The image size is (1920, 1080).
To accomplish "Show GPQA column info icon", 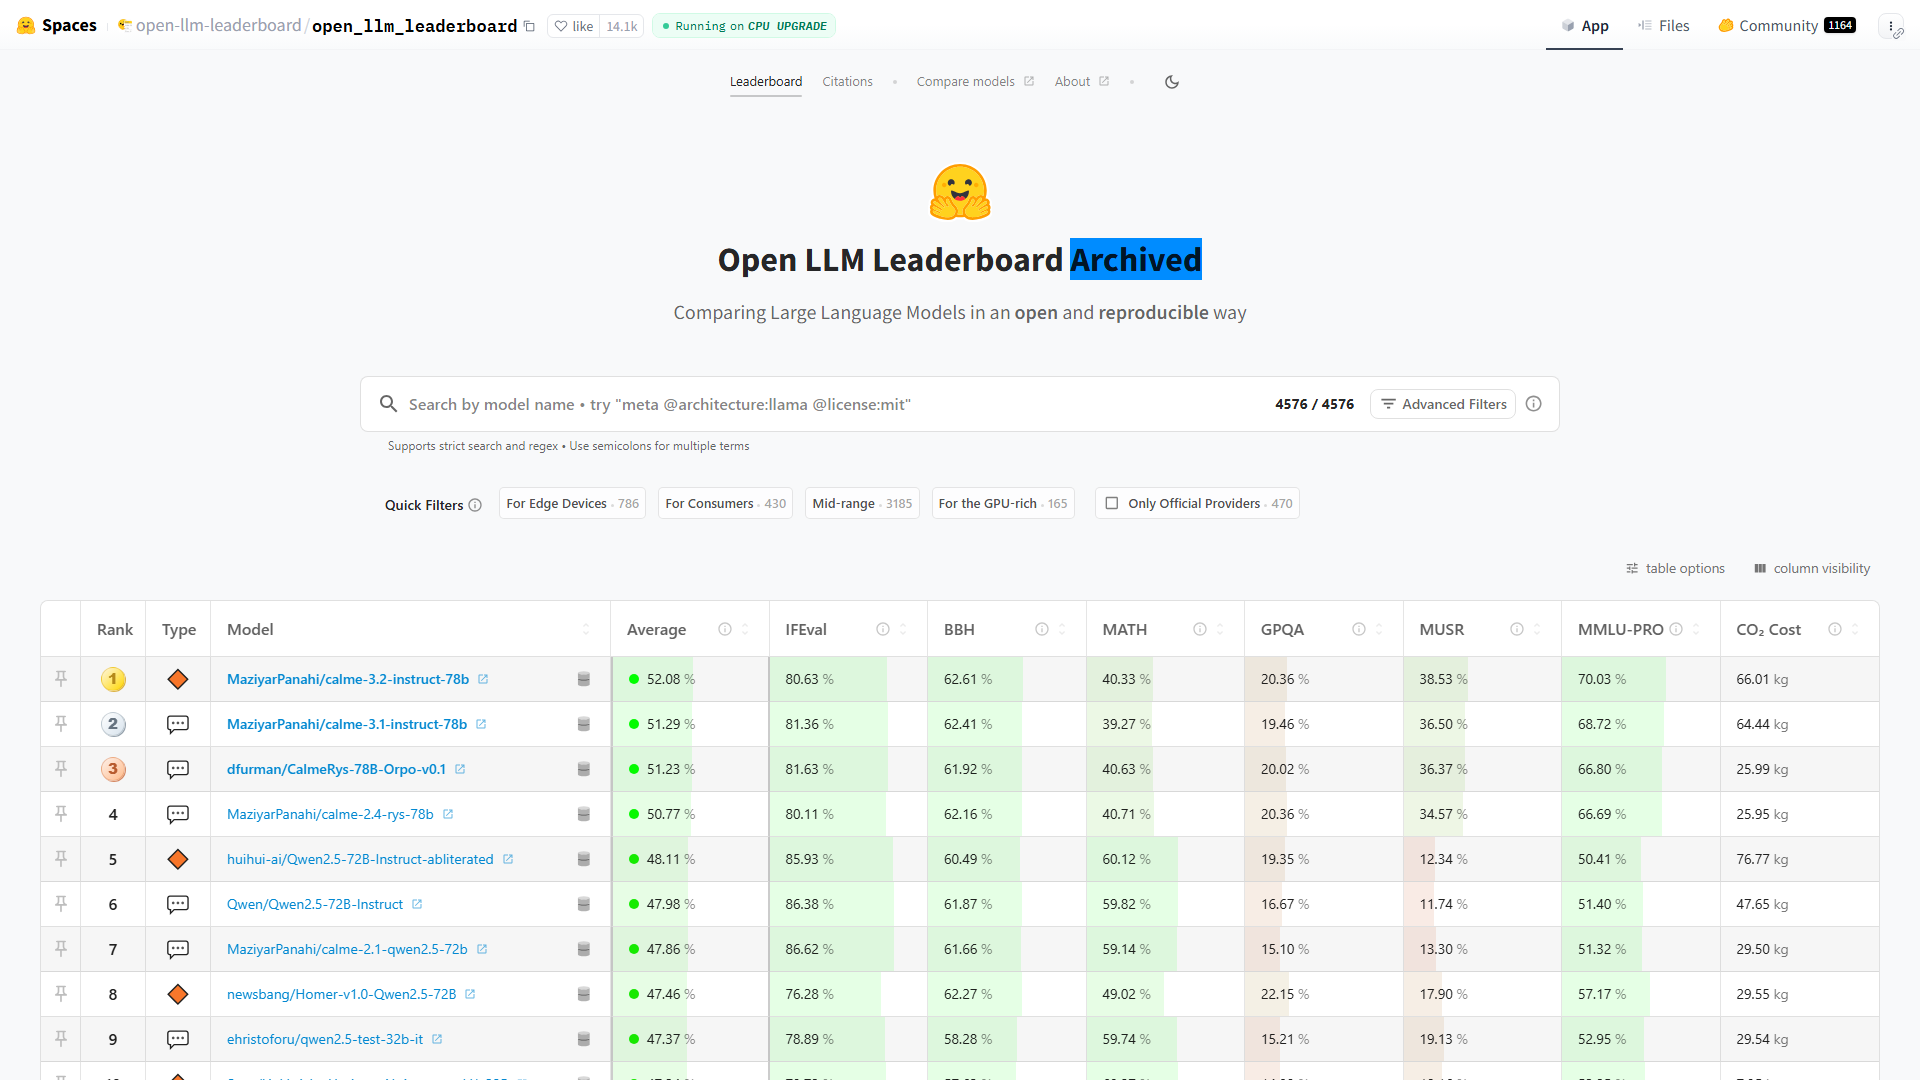I will click(1359, 629).
